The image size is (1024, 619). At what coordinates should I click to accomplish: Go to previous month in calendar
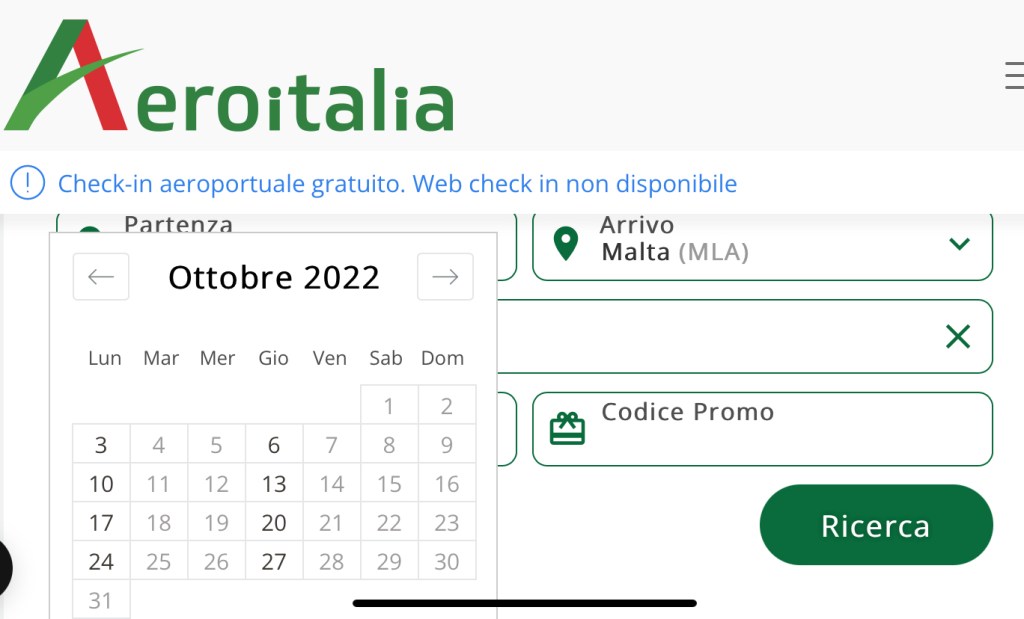click(101, 277)
